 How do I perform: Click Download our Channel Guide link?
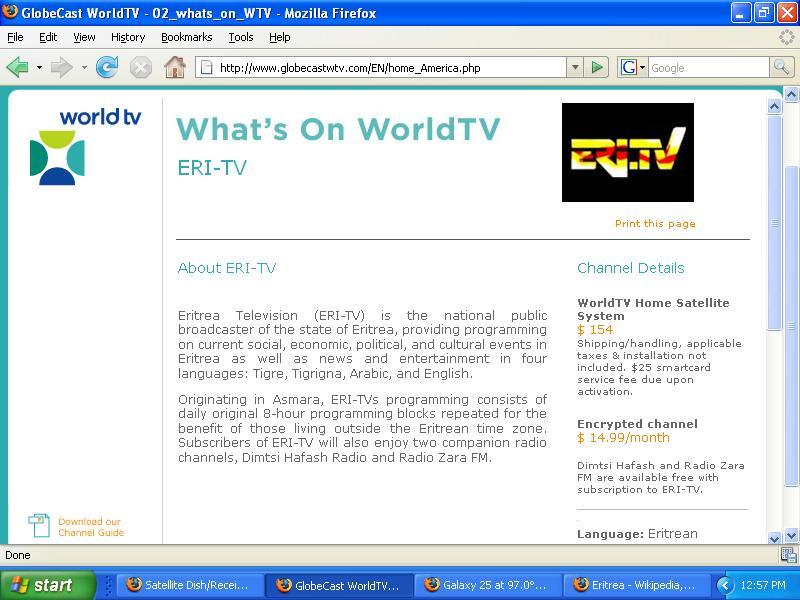[x=91, y=527]
